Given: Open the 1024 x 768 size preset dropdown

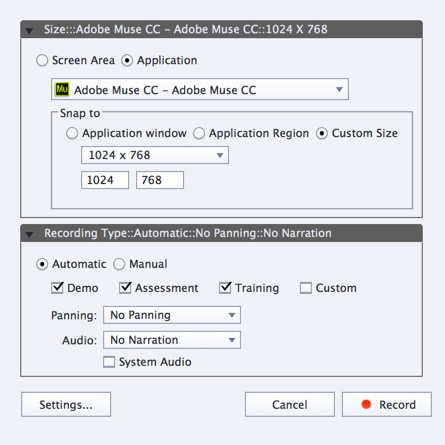Looking at the screenshot, I should pyautogui.click(x=155, y=155).
